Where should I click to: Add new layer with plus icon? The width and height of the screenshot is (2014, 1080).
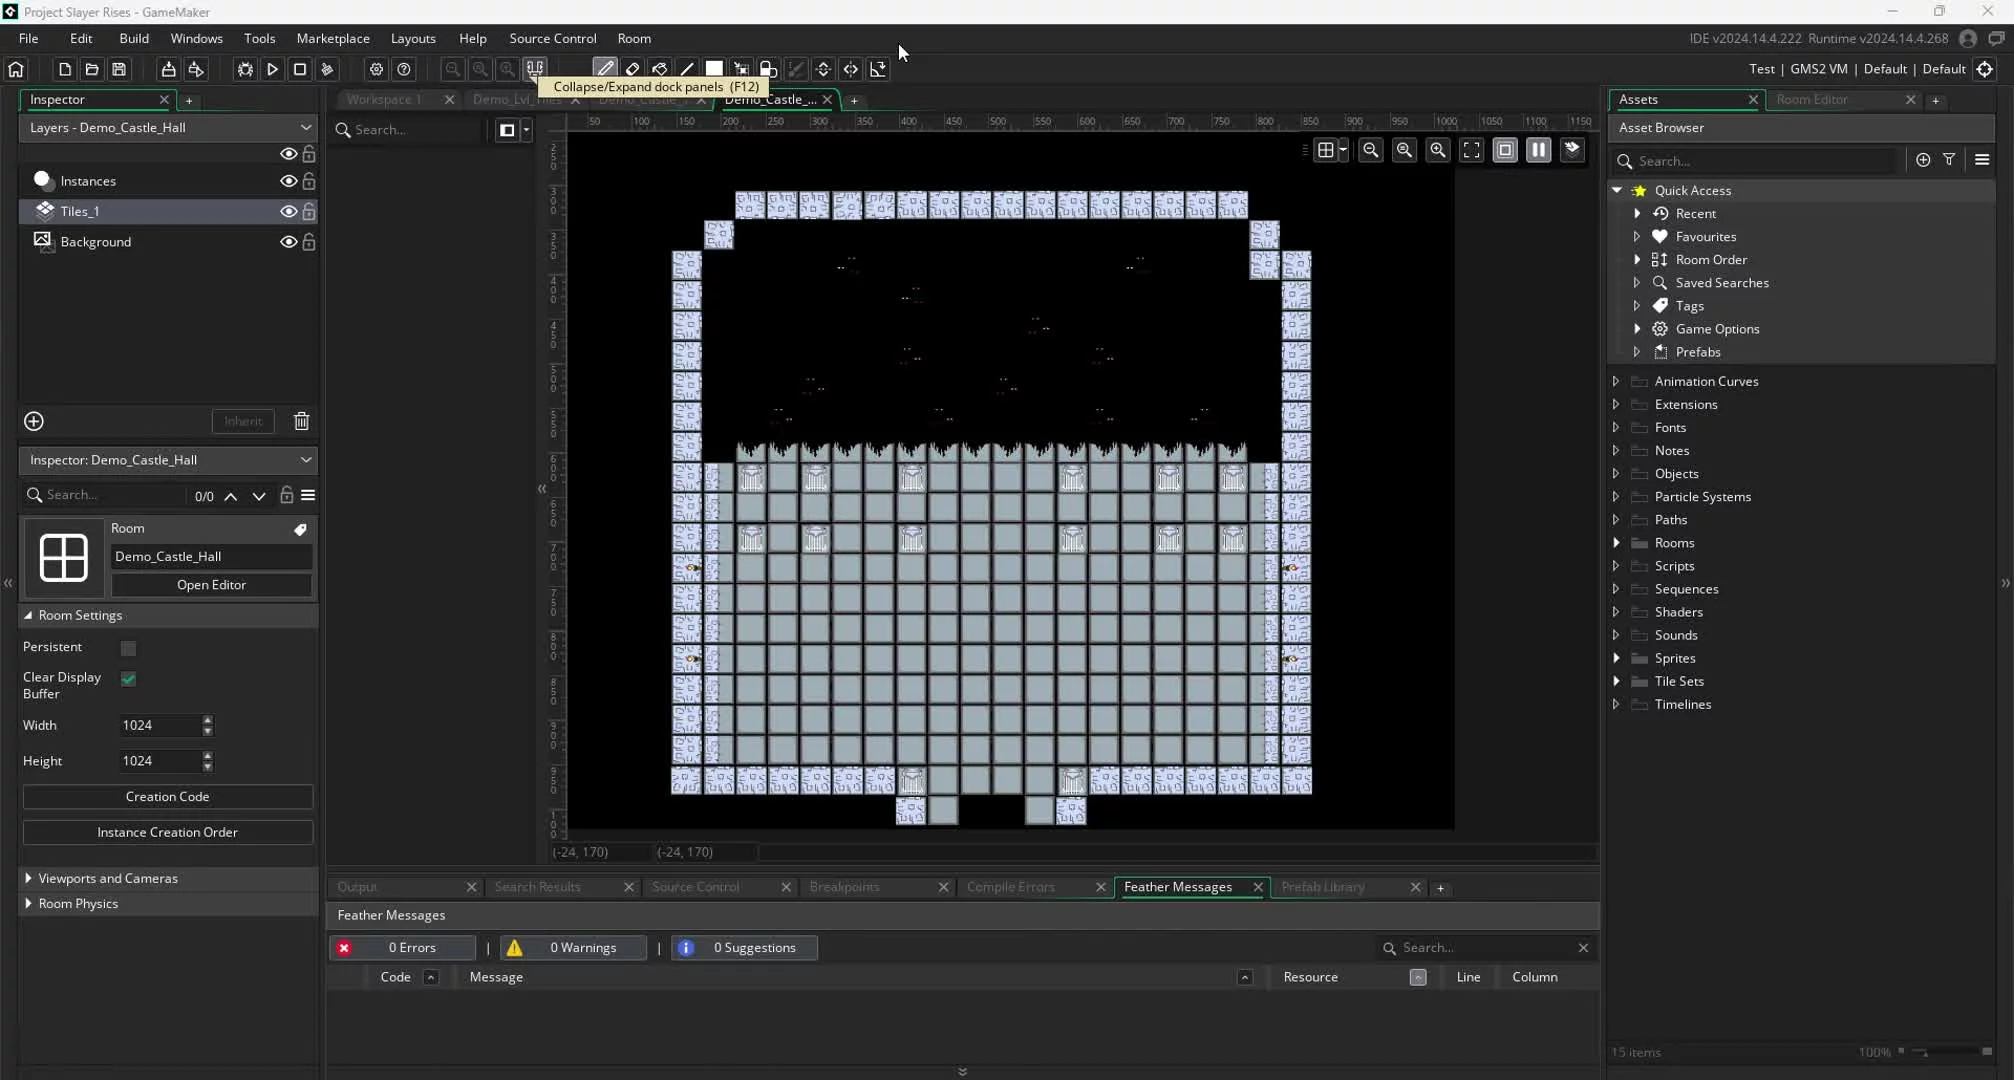34,421
